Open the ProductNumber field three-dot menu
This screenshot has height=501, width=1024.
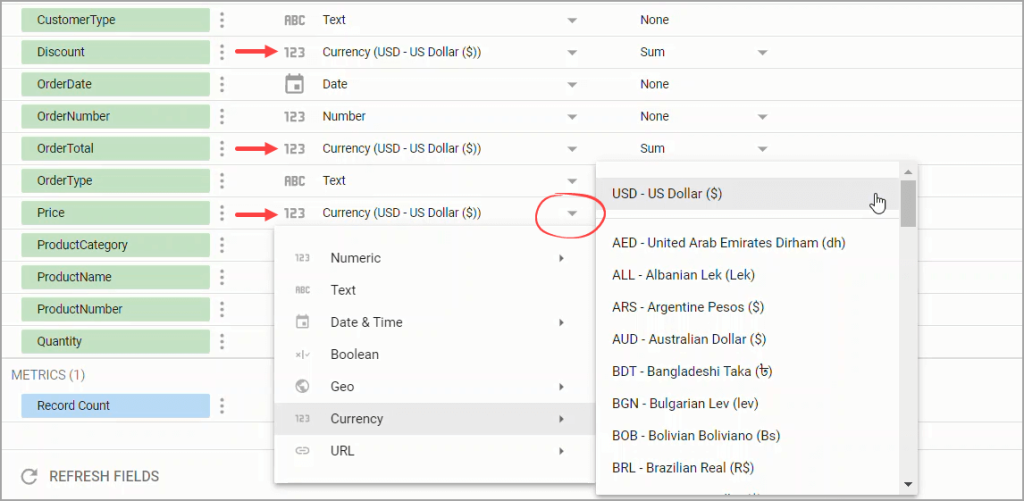pyautogui.click(x=222, y=309)
